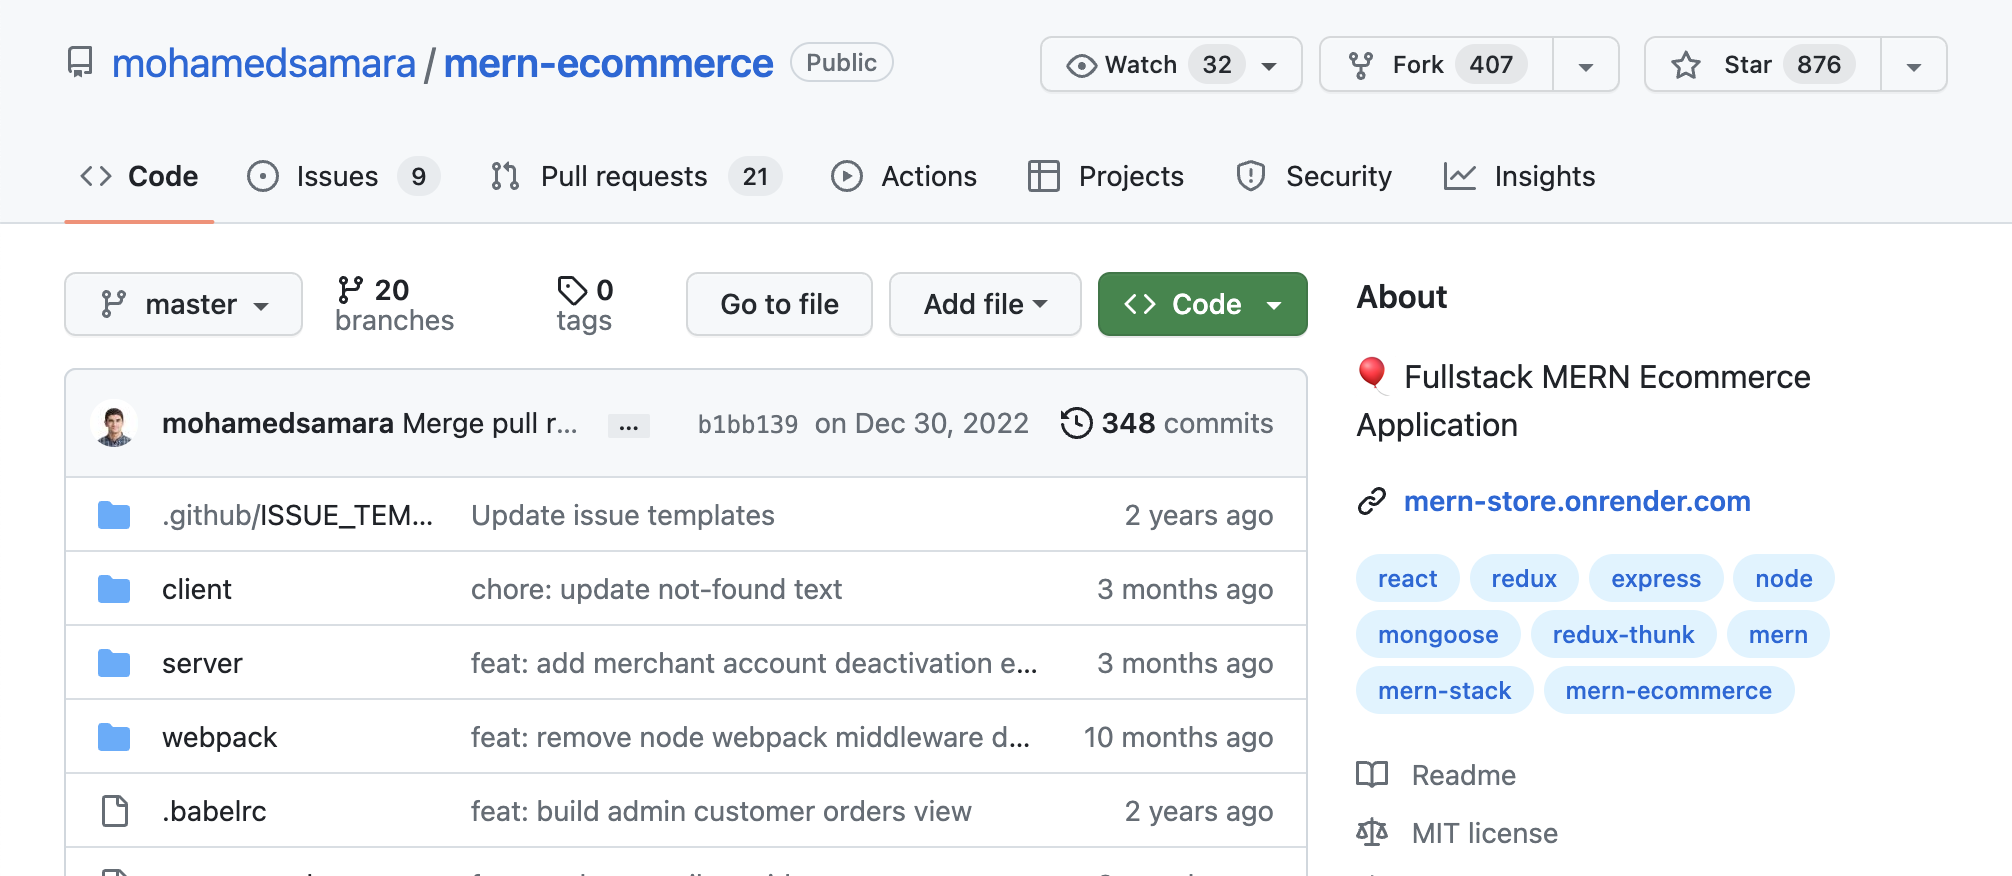Viewport: 2012px width, 876px height.
Task: Open the Merge pull request commit message
Action: point(490,423)
